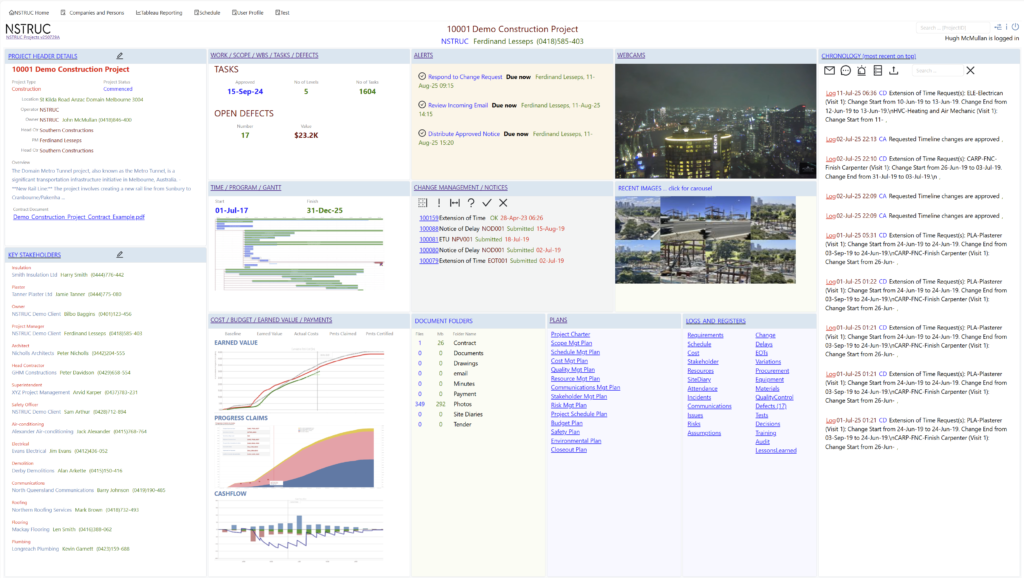Open the Progress Claims chart

pyautogui.click(x=300, y=455)
